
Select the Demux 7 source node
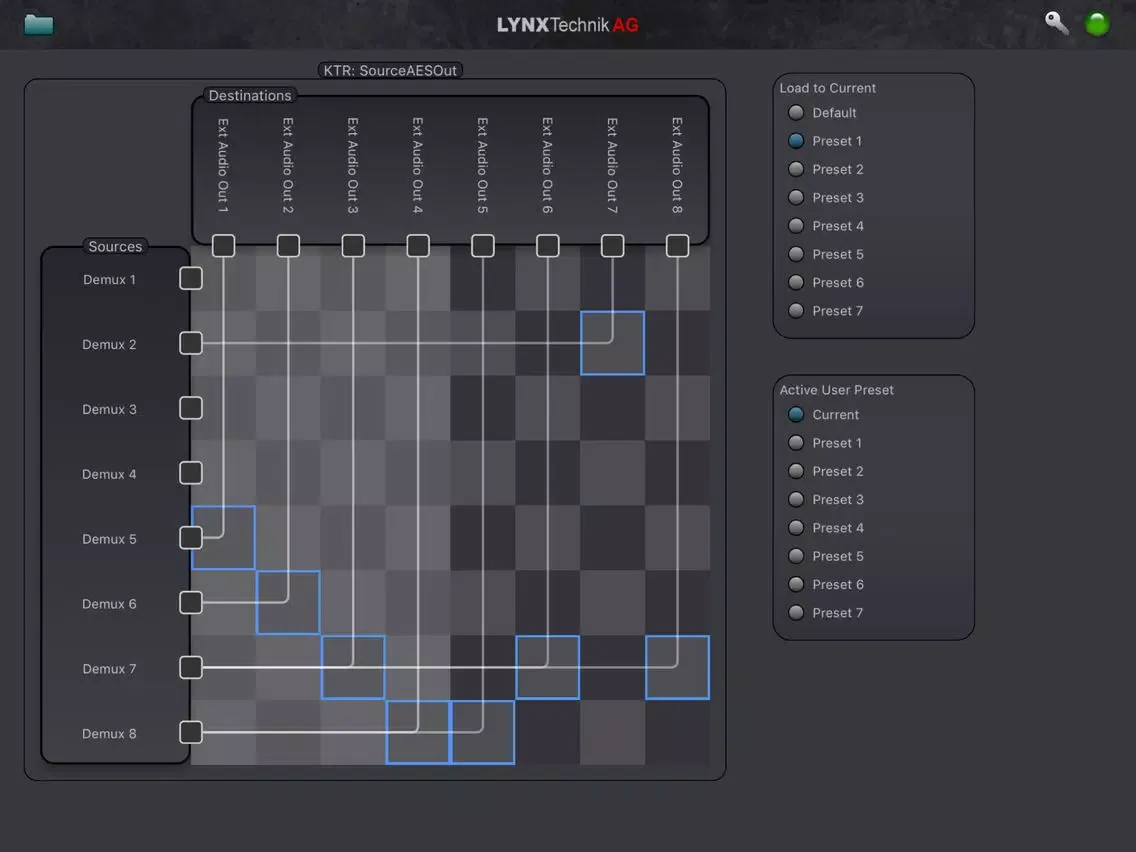[x=191, y=667]
